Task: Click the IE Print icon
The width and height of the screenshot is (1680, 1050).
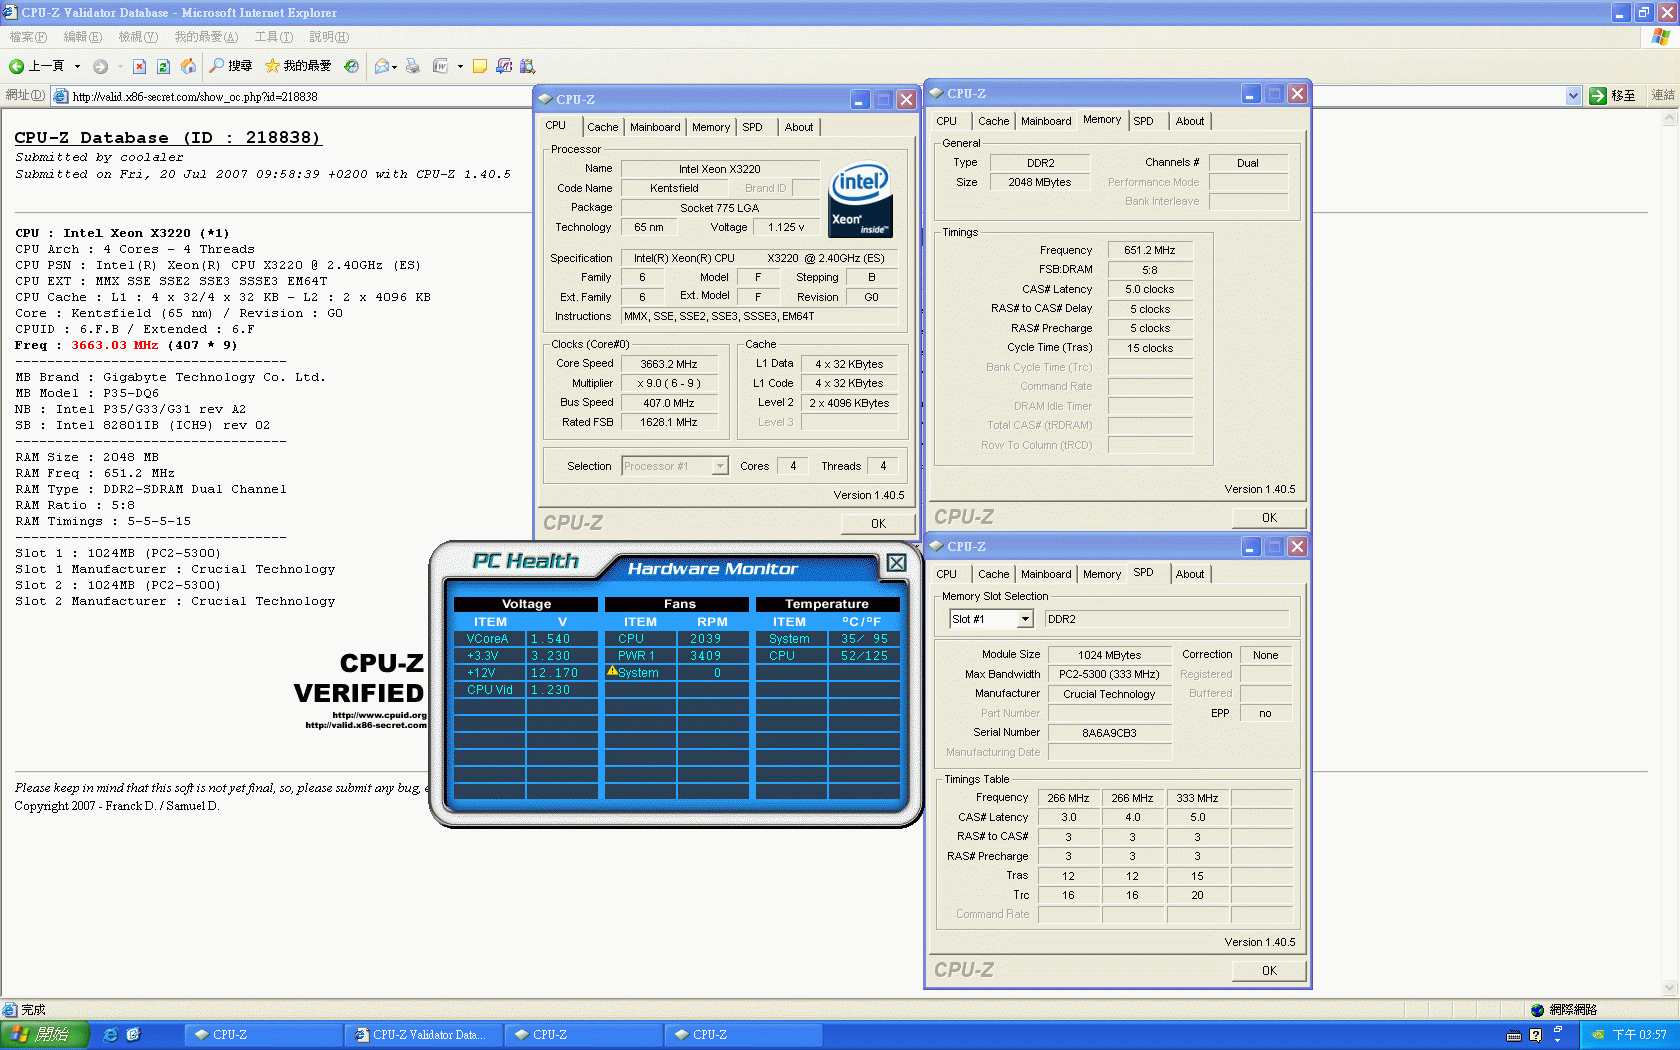Action: tap(413, 66)
